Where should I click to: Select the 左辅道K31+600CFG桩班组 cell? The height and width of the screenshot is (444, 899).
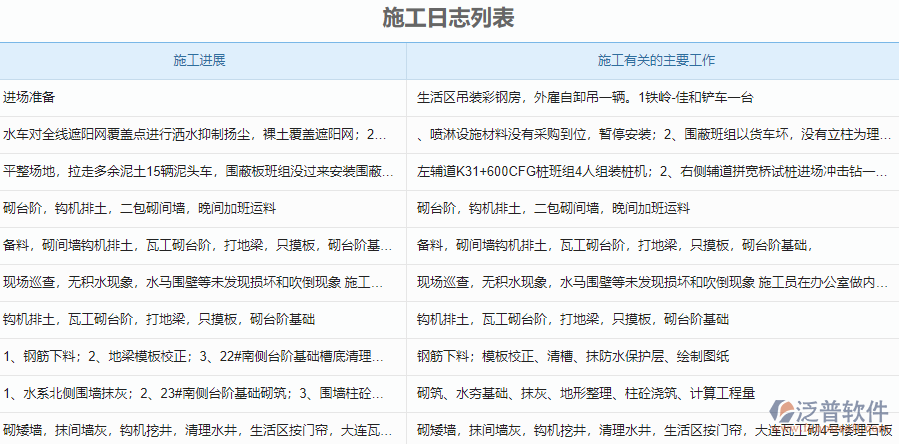point(653,172)
